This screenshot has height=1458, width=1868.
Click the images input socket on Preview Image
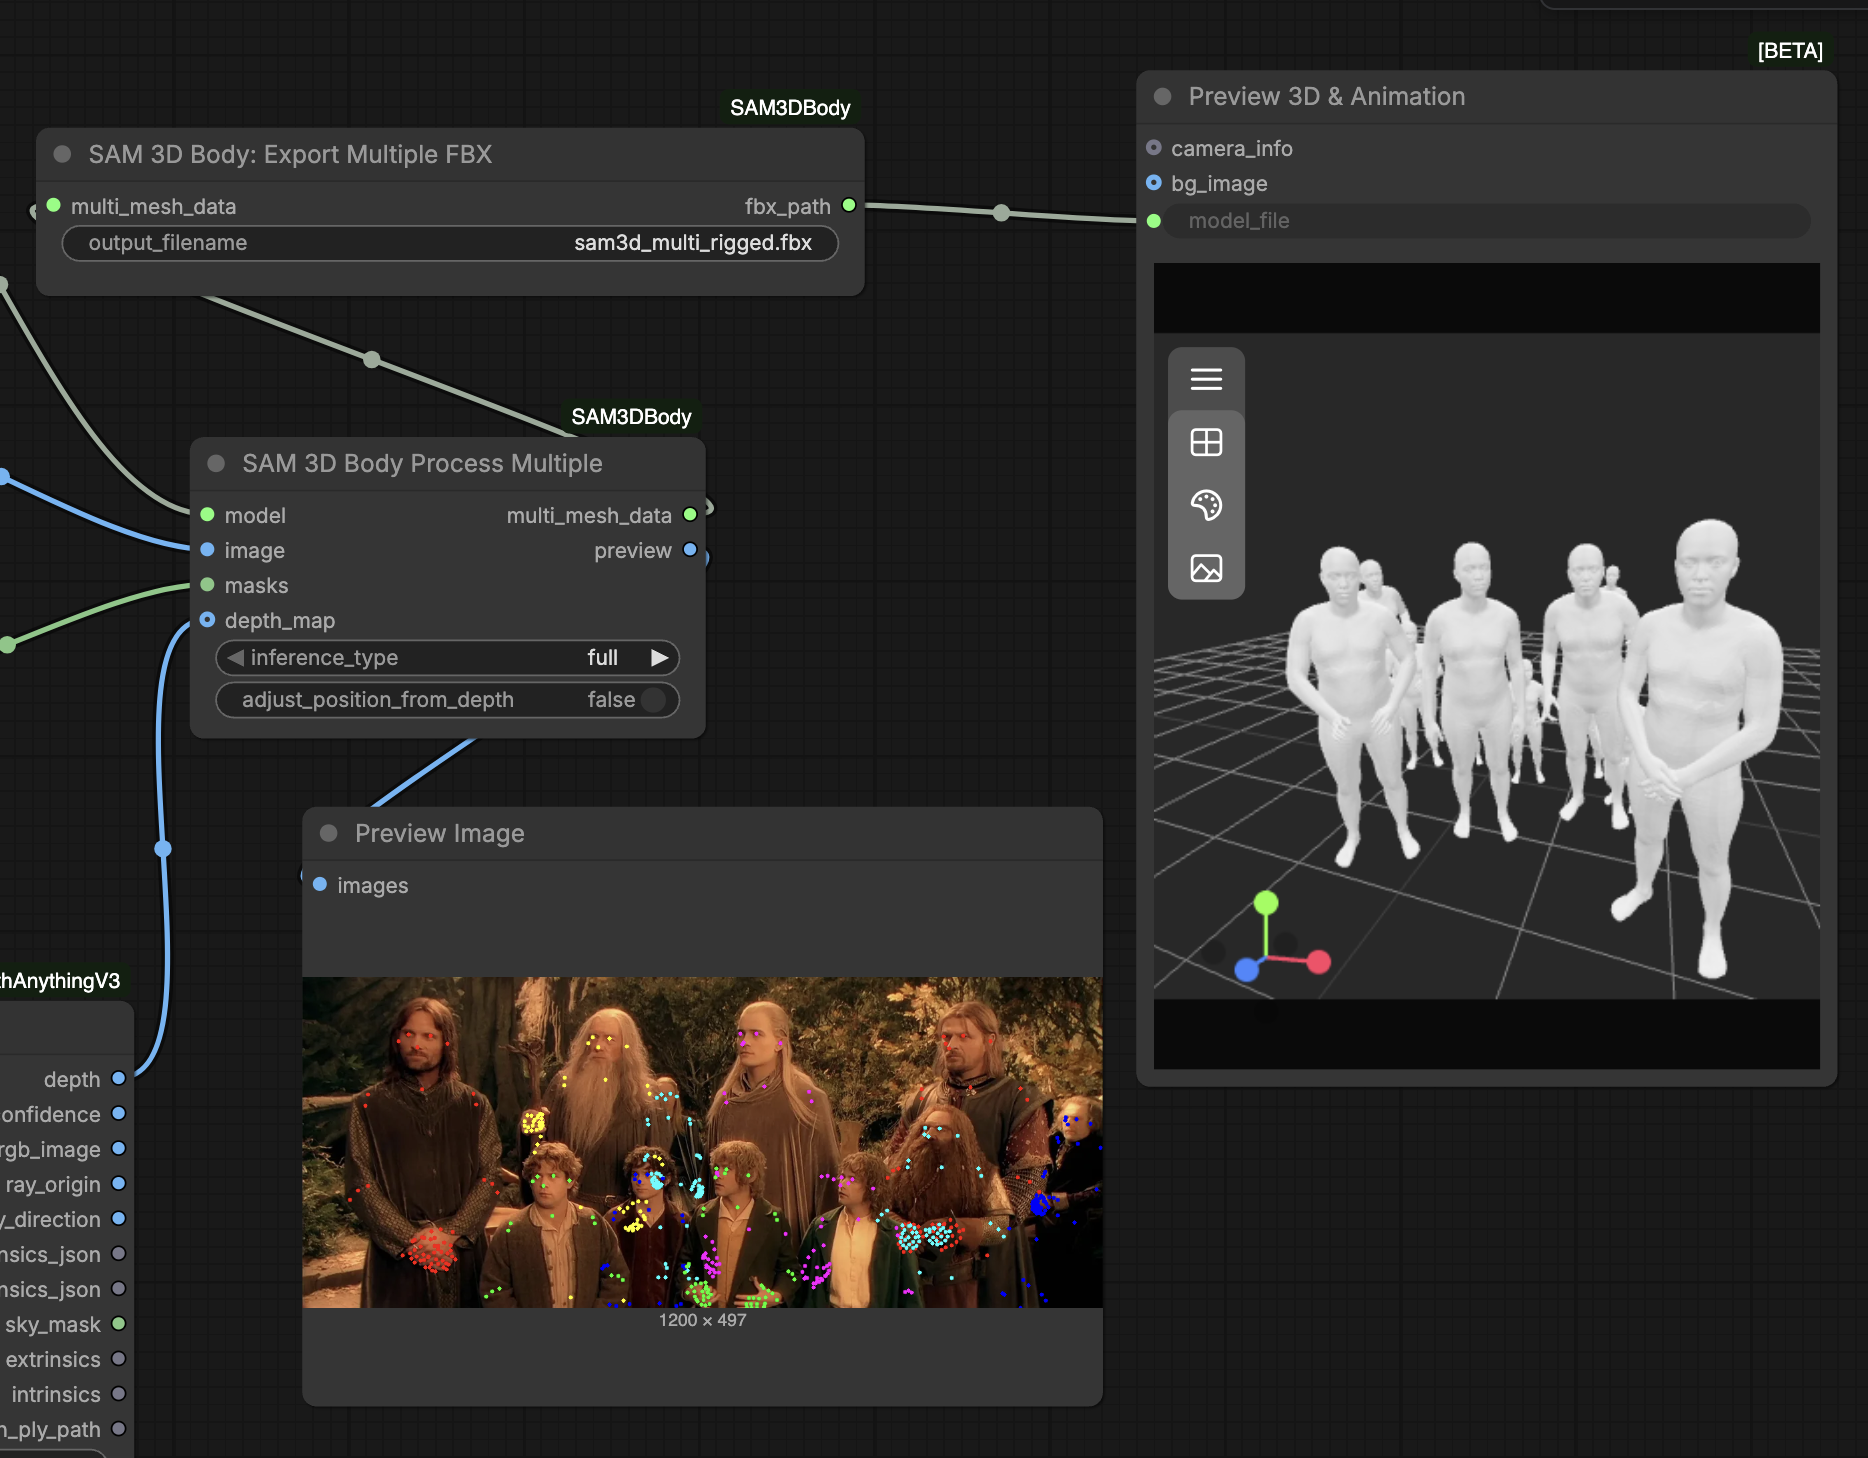click(320, 884)
